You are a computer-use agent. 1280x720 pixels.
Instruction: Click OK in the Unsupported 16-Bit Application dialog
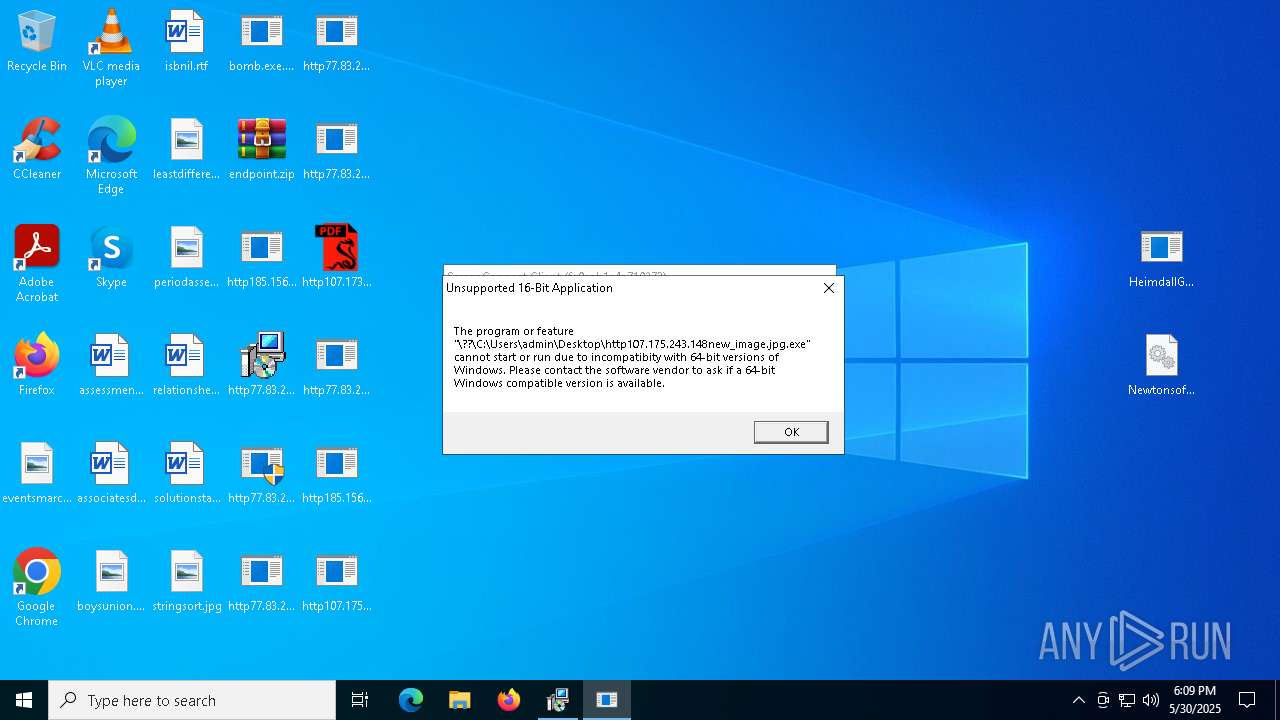[791, 432]
